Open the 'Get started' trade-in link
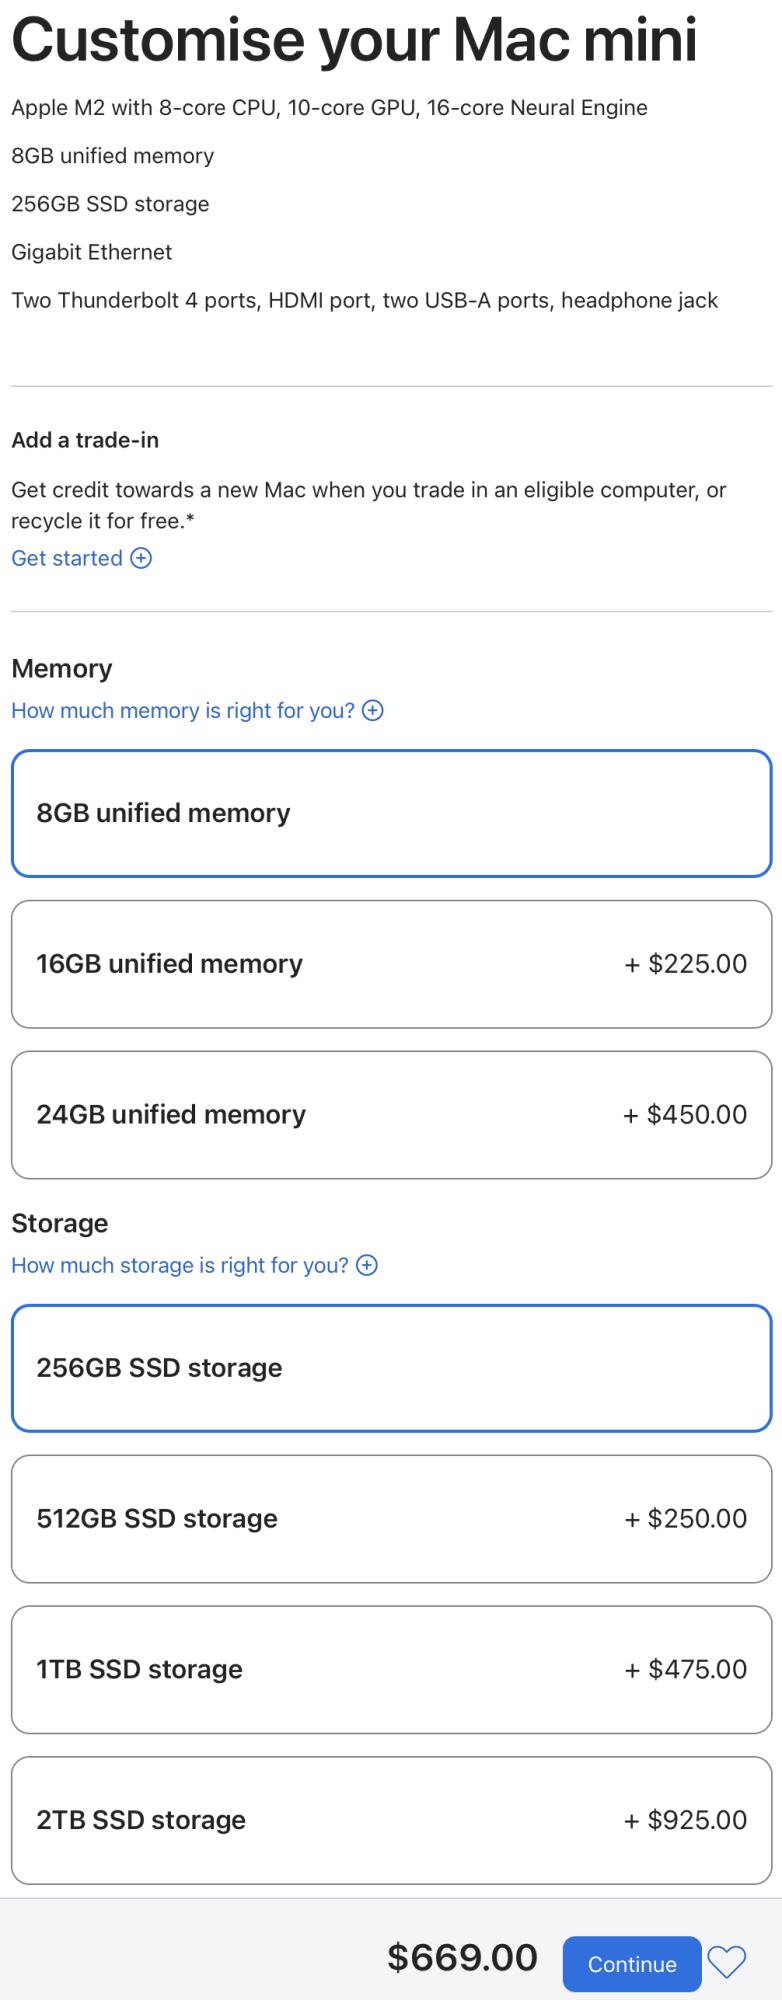Image resolution: width=782 pixels, height=2000 pixels. coord(67,558)
